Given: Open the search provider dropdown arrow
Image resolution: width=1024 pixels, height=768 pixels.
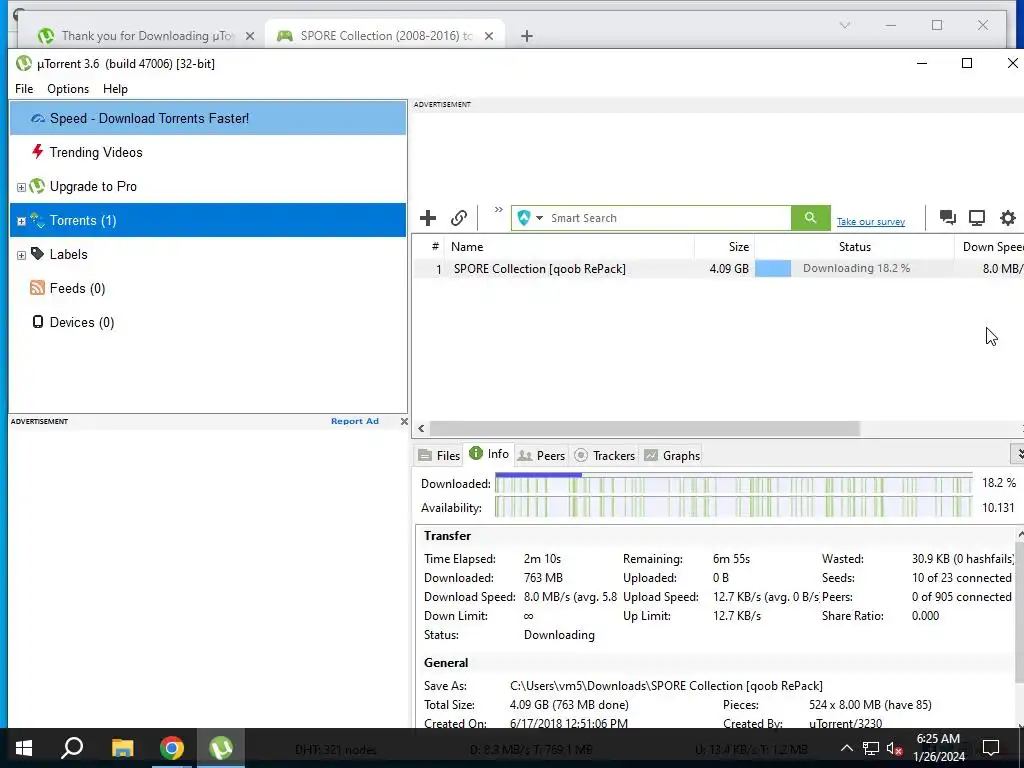Looking at the screenshot, I should tap(539, 218).
